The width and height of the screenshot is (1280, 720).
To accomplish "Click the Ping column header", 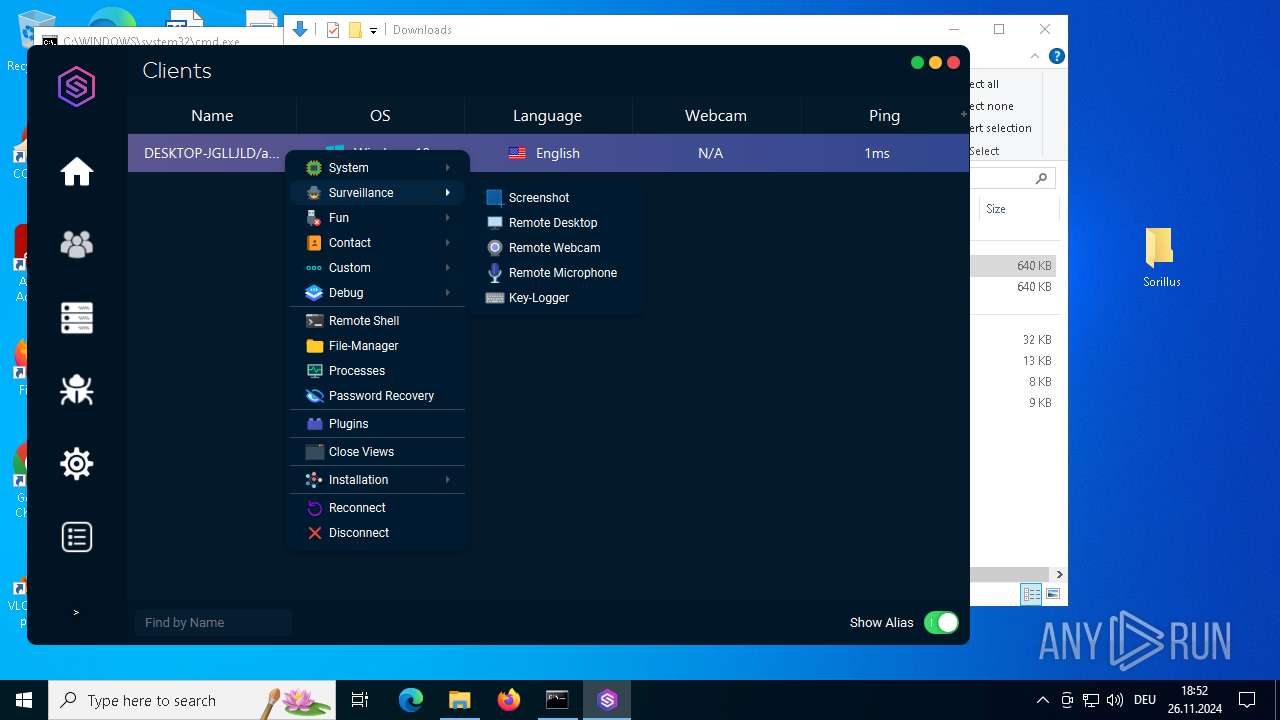I will pos(884,116).
